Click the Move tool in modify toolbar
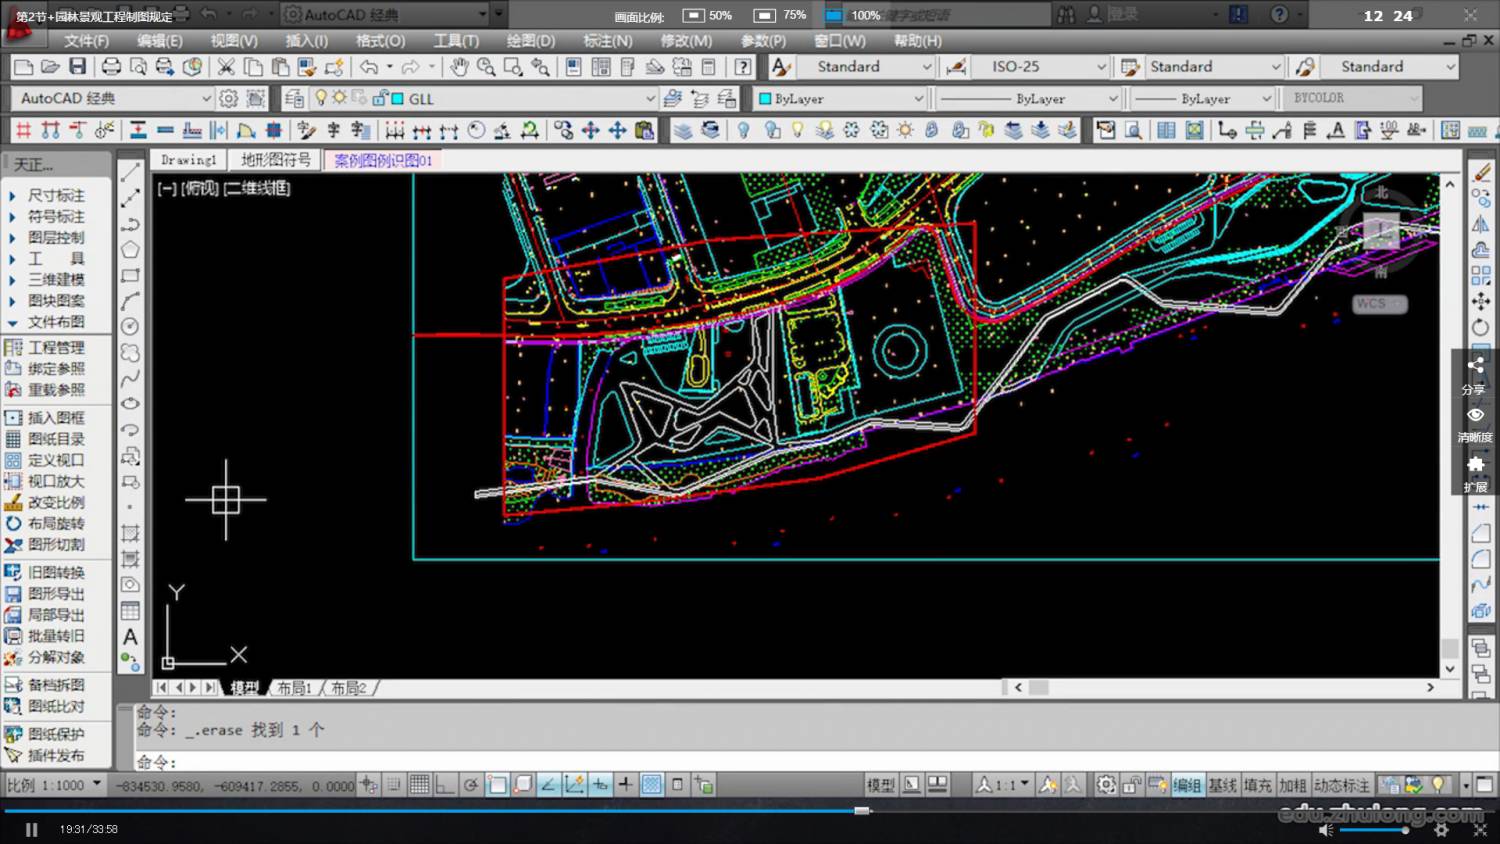This screenshot has height=844, width=1500. pos(1481,301)
